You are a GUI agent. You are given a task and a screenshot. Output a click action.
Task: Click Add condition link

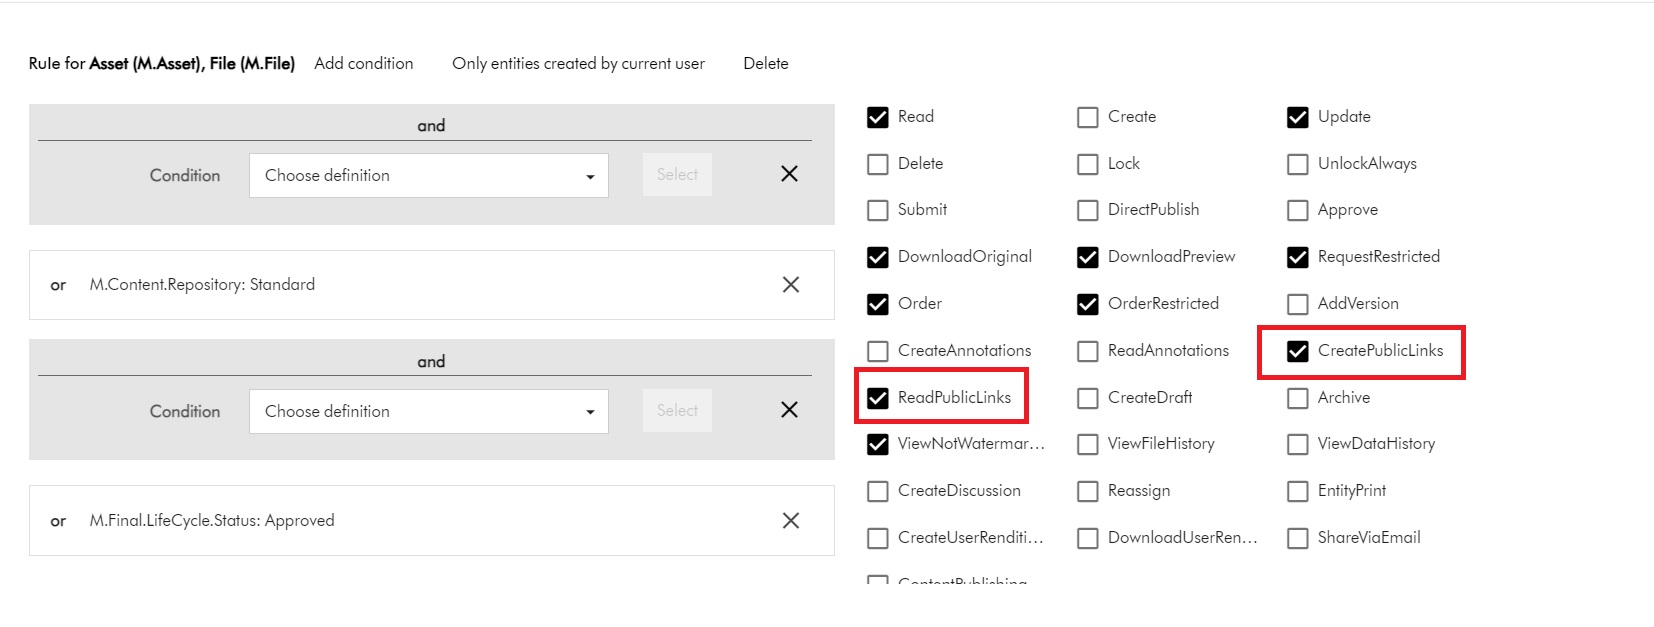[x=363, y=63]
